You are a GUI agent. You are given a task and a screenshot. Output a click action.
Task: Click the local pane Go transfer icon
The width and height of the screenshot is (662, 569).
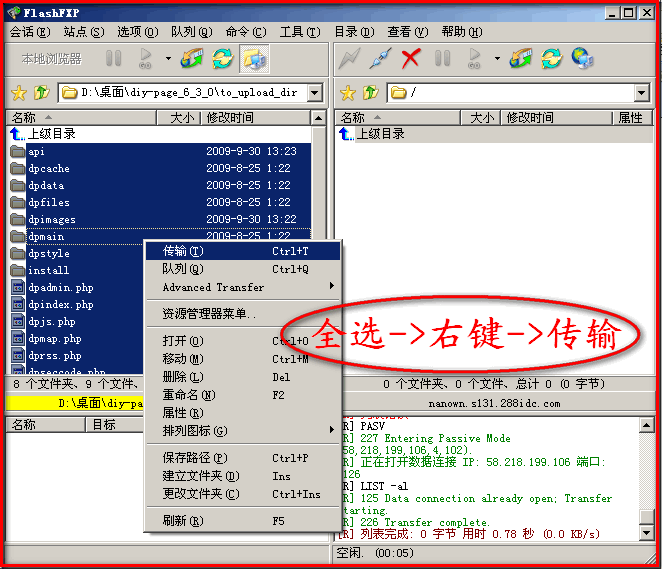click(x=145, y=59)
